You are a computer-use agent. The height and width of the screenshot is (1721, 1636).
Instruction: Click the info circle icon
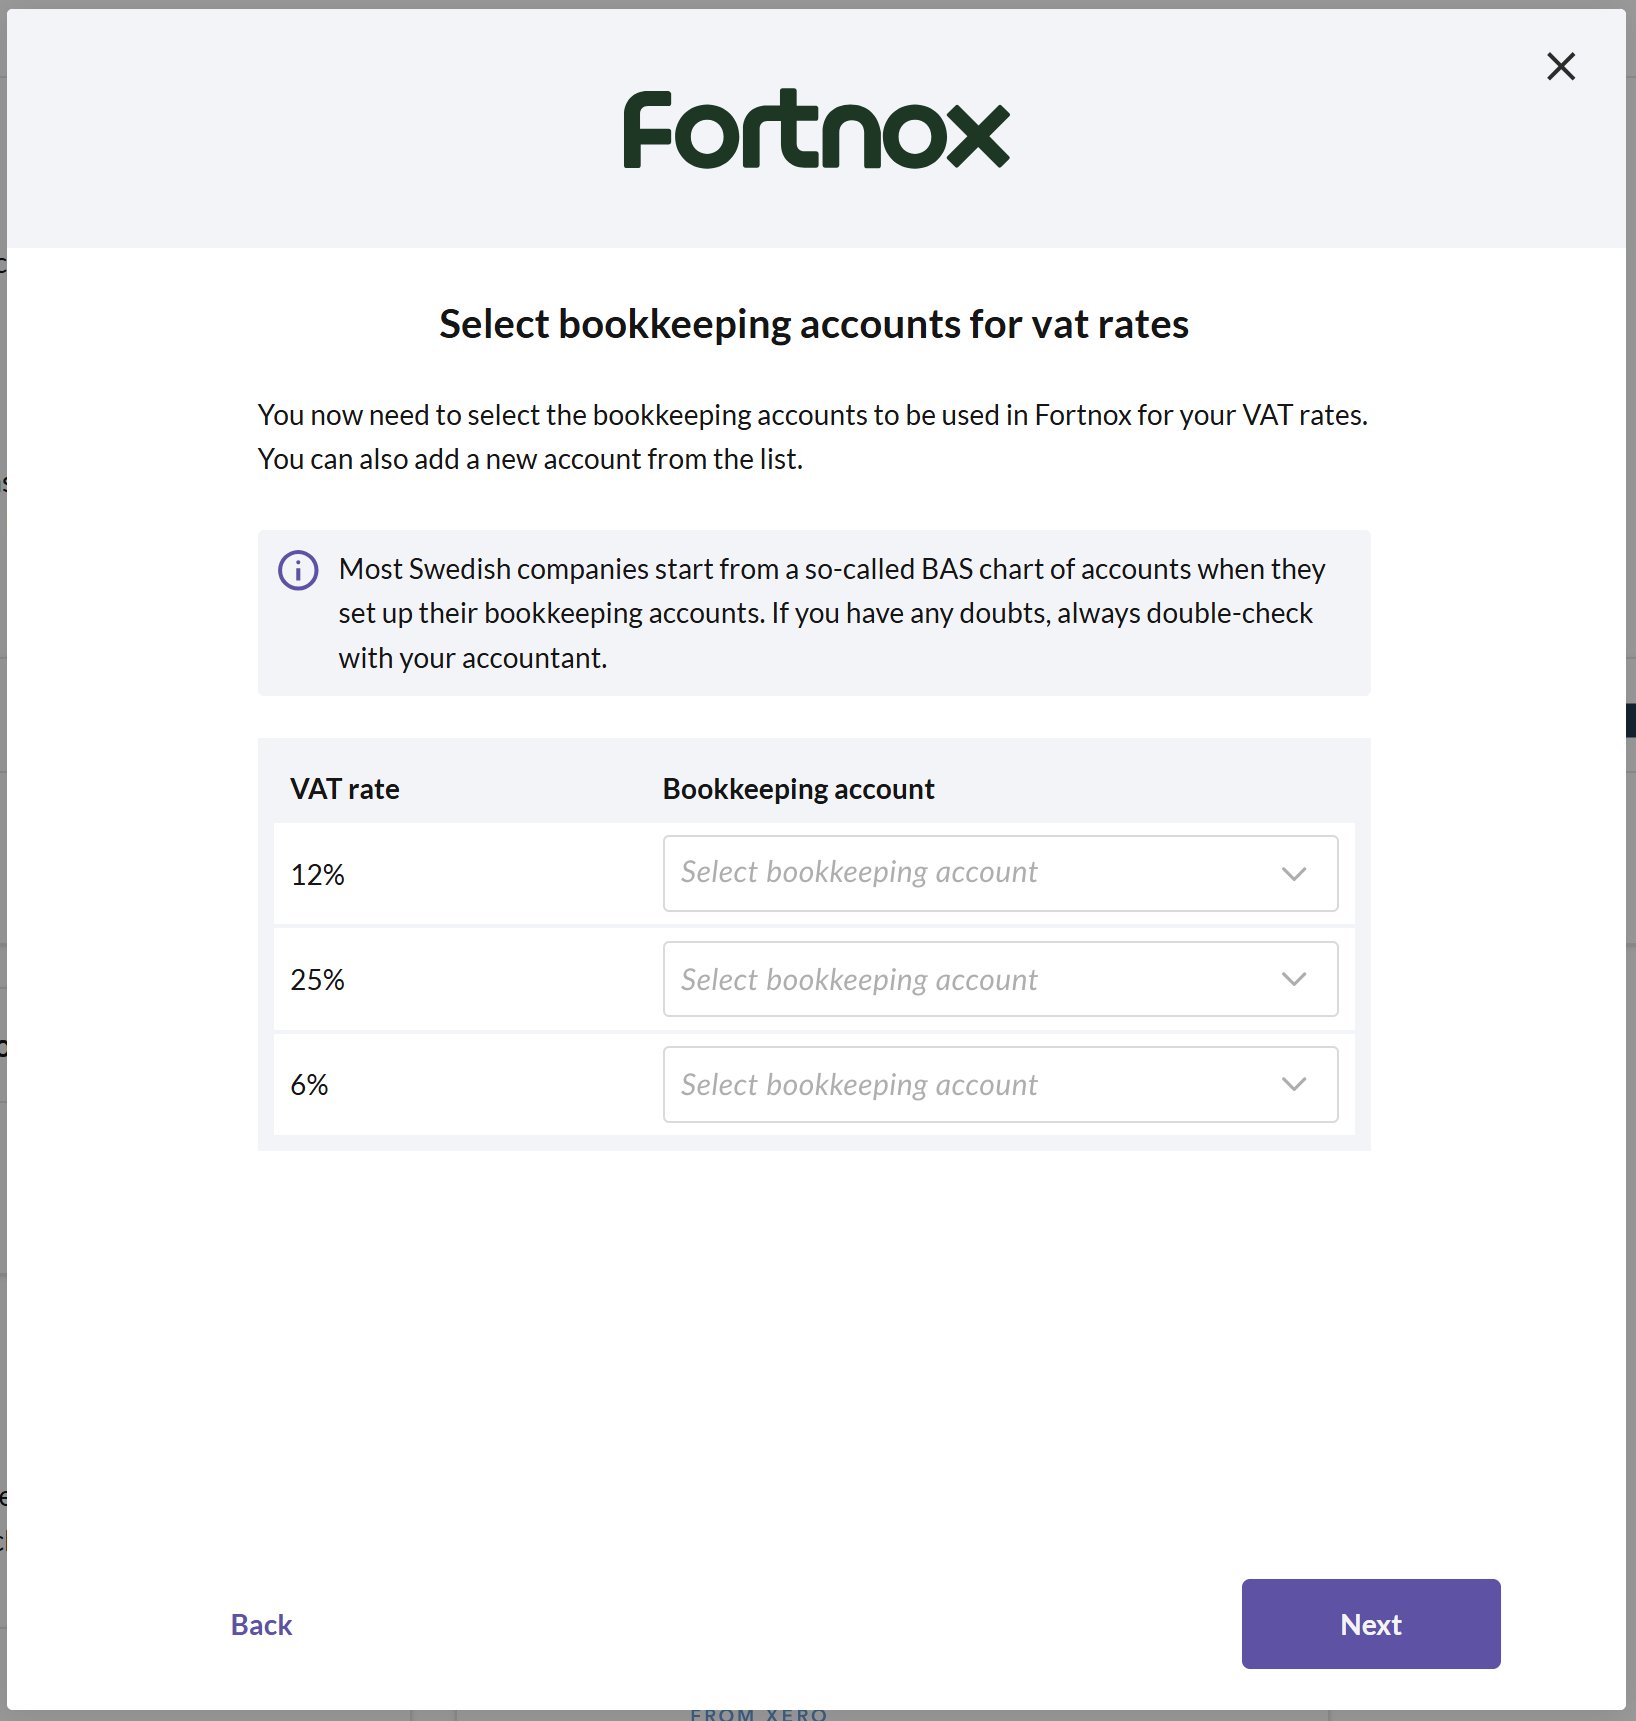click(298, 570)
